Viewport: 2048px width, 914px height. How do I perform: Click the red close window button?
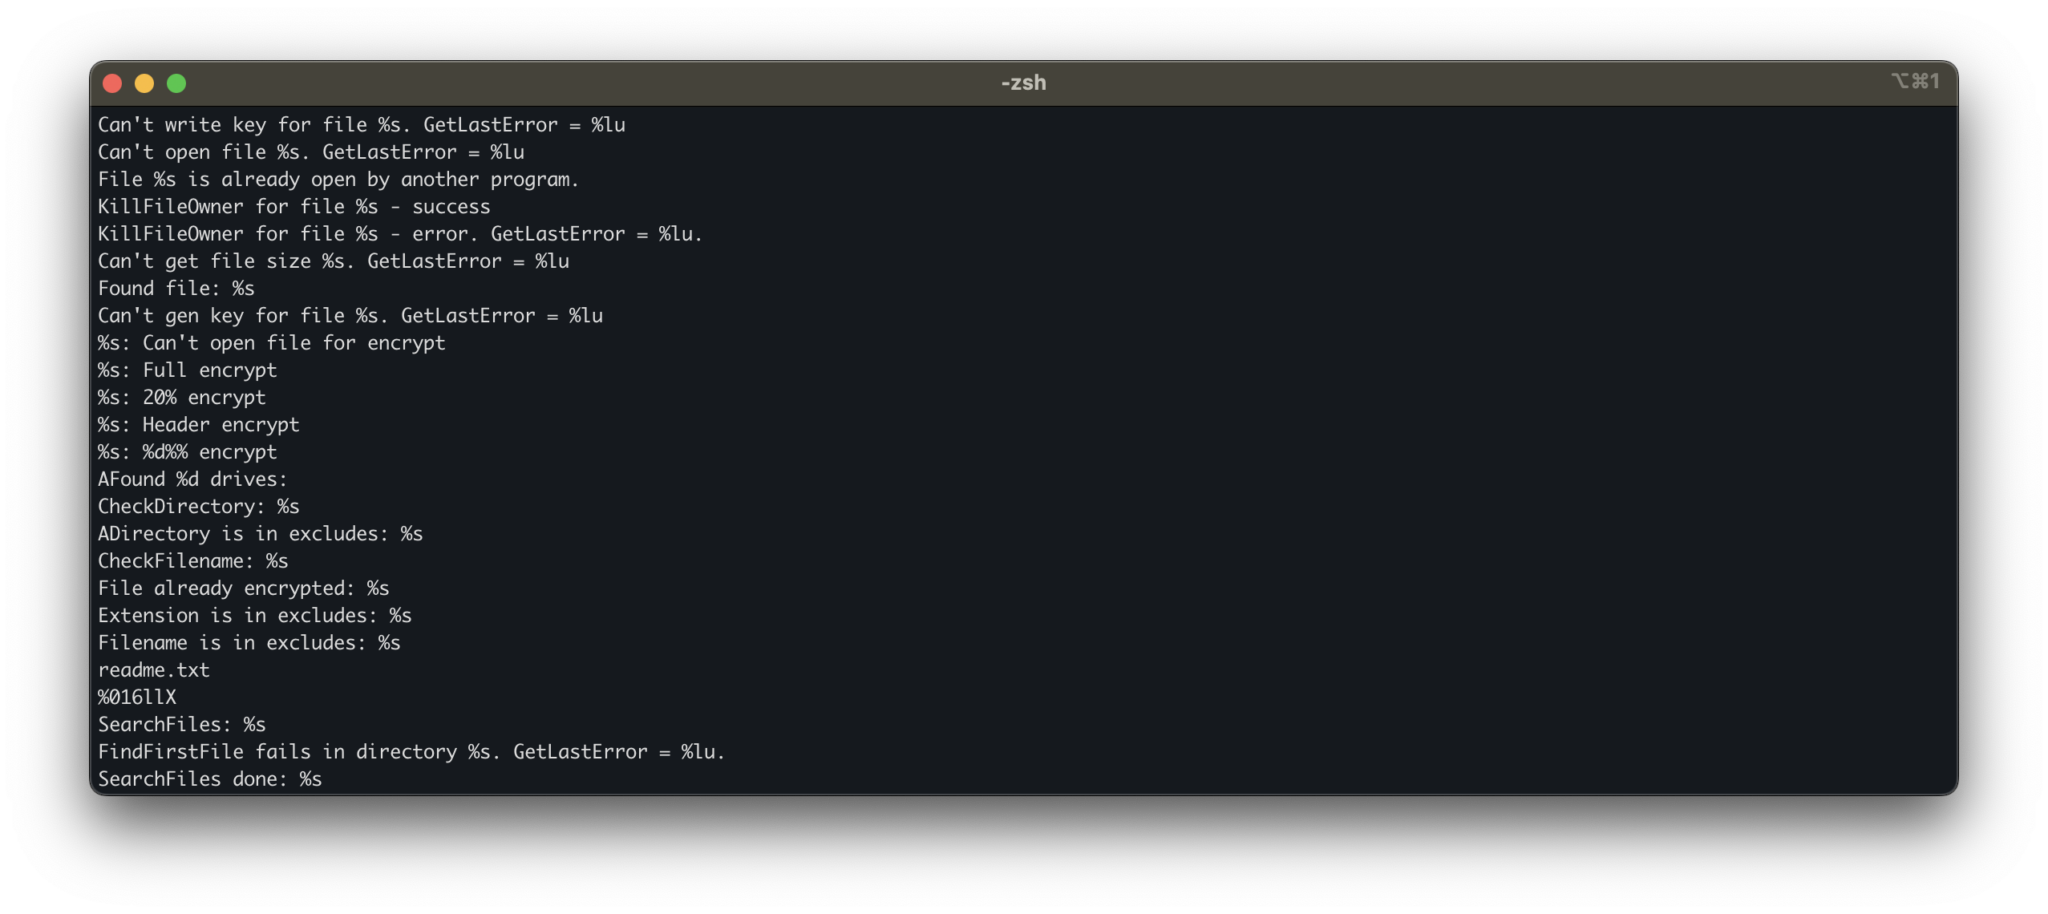pyautogui.click(x=112, y=84)
